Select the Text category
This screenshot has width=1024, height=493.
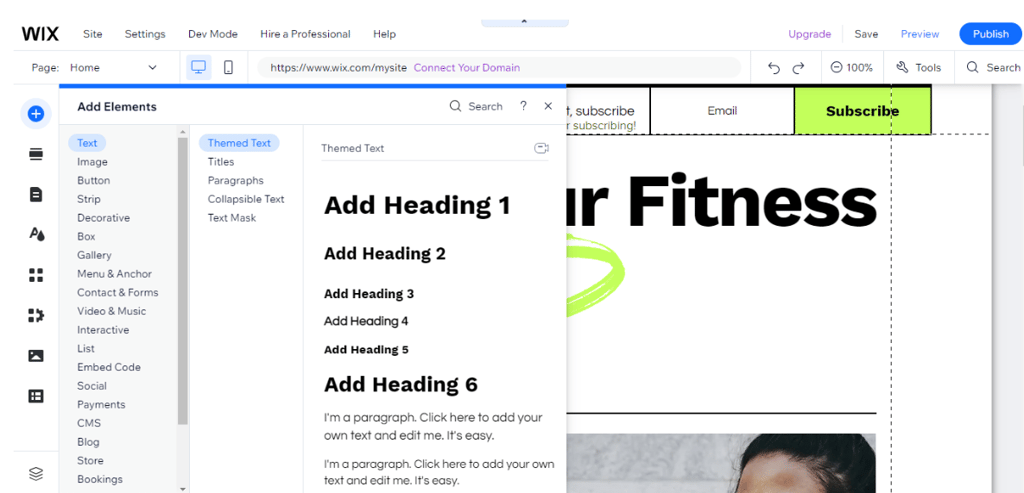coord(87,143)
